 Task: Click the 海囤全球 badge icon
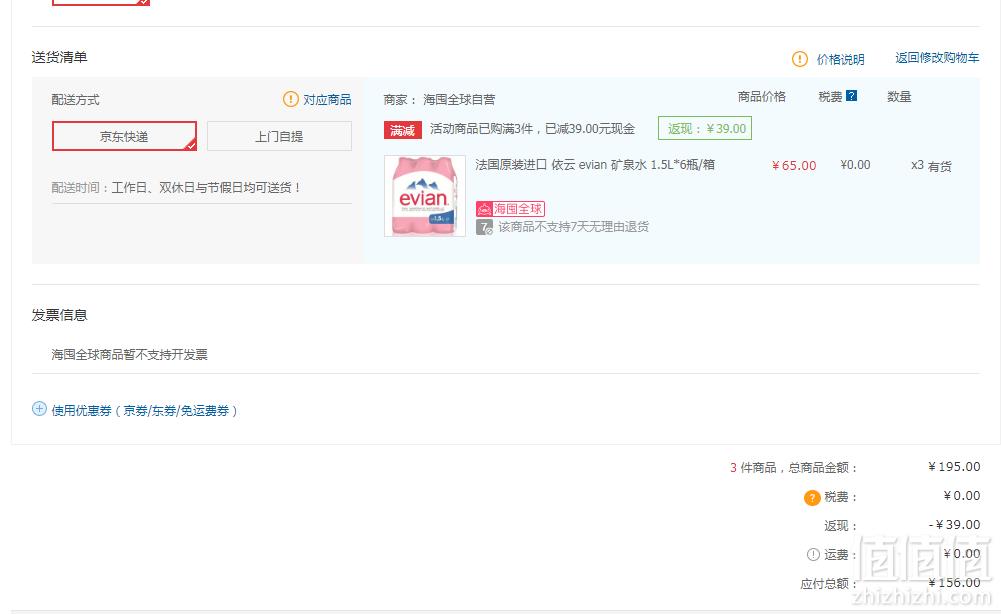[x=510, y=209]
